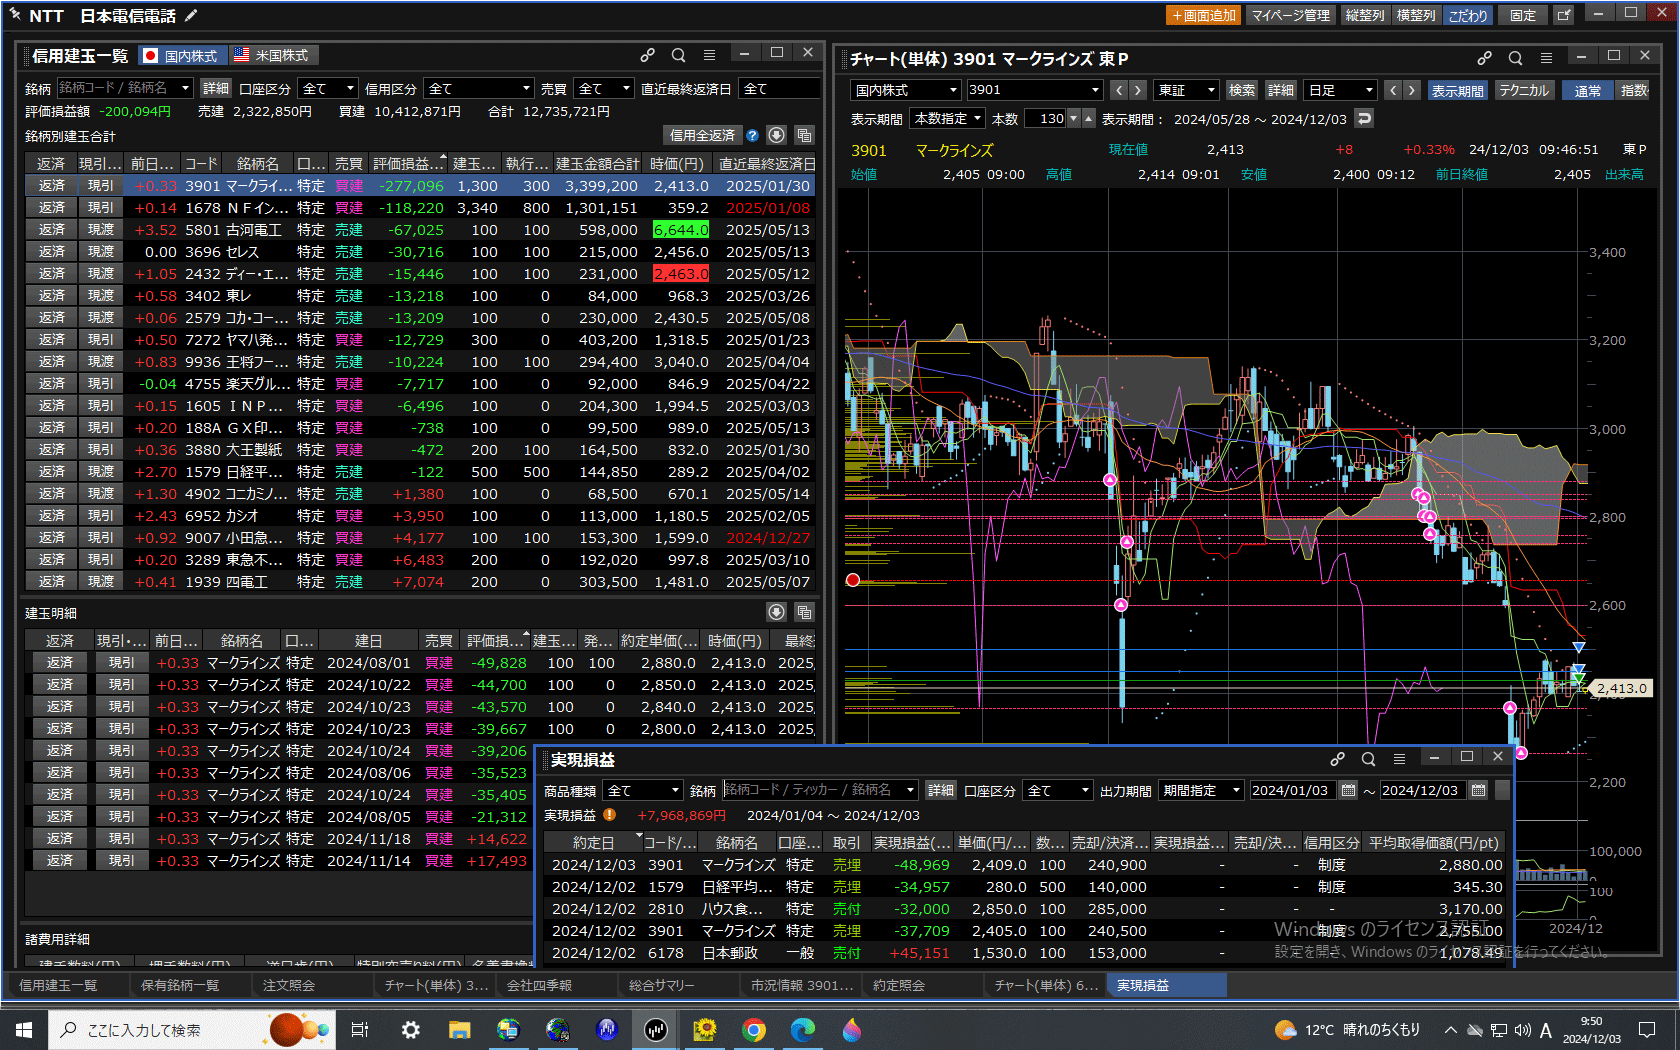Image resolution: width=1680 pixels, height=1050 pixels.
Task: Click blue help icon next to 信用全返済
Action: point(752,135)
